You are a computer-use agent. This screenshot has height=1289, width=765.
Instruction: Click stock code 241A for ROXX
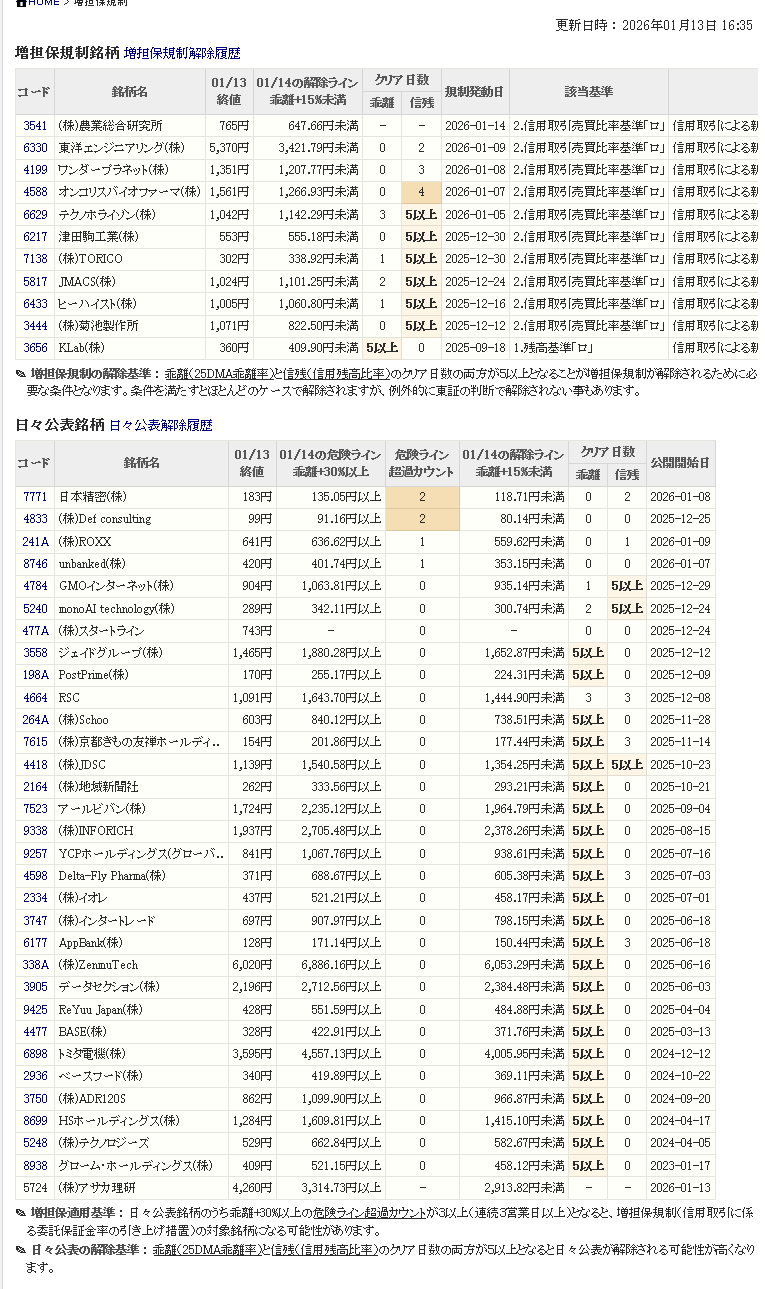coord(35,542)
